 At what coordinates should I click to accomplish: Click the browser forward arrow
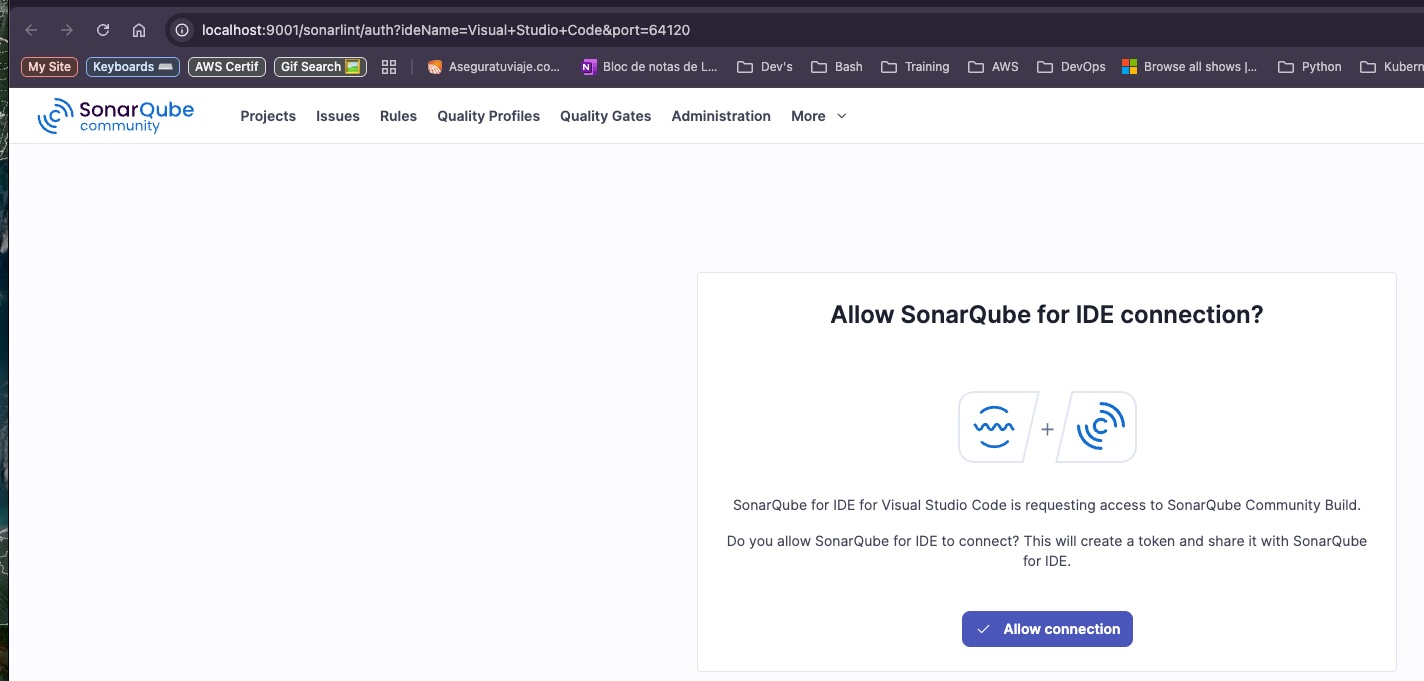click(x=67, y=30)
